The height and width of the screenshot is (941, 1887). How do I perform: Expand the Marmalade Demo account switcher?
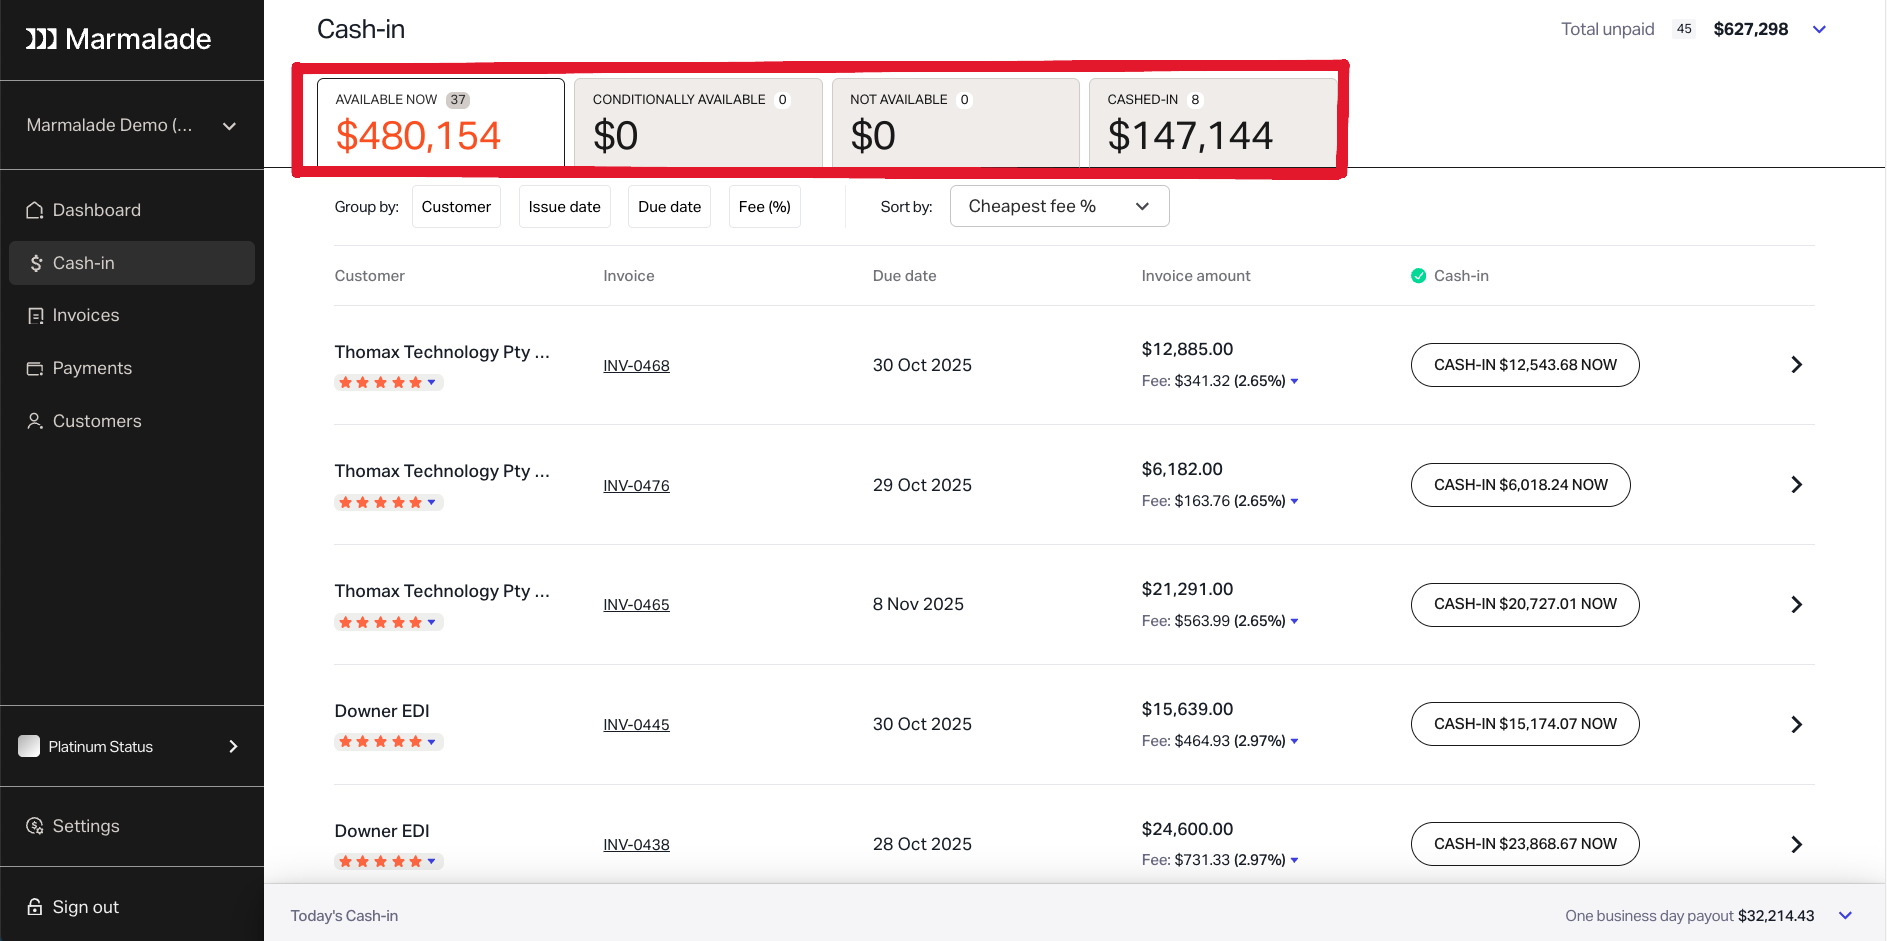coord(229,126)
